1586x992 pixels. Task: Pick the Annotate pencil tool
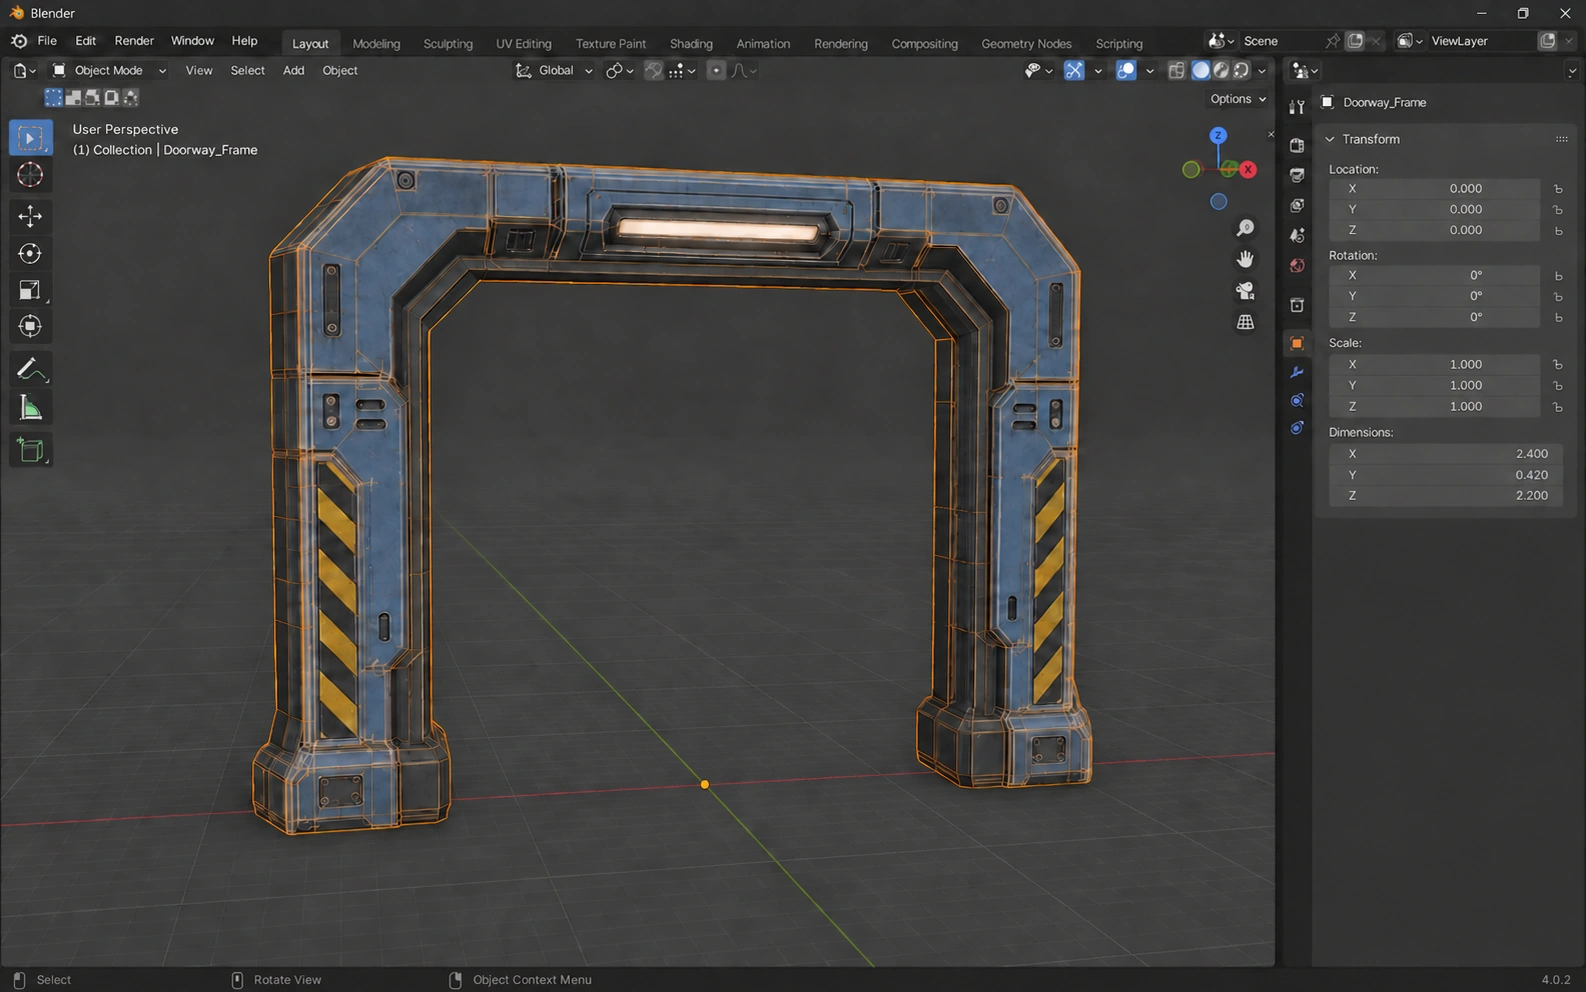30,369
